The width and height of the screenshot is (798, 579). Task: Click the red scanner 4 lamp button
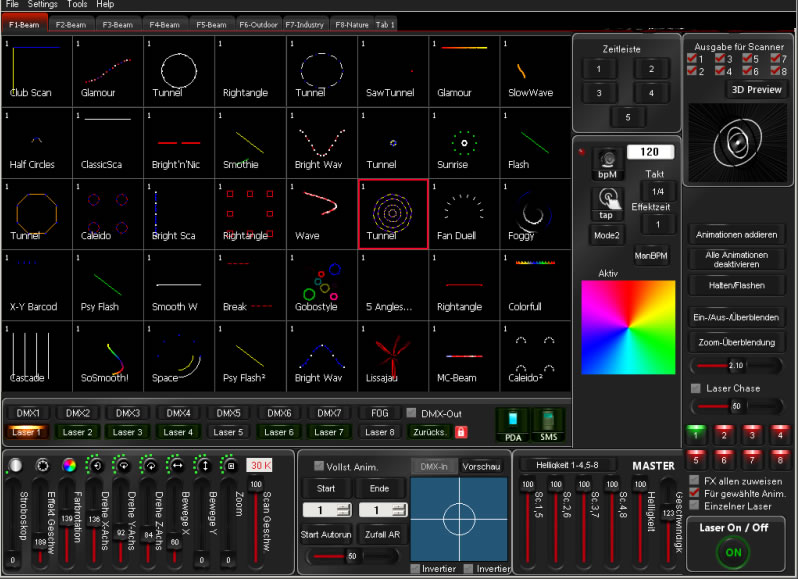[x=780, y=433]
